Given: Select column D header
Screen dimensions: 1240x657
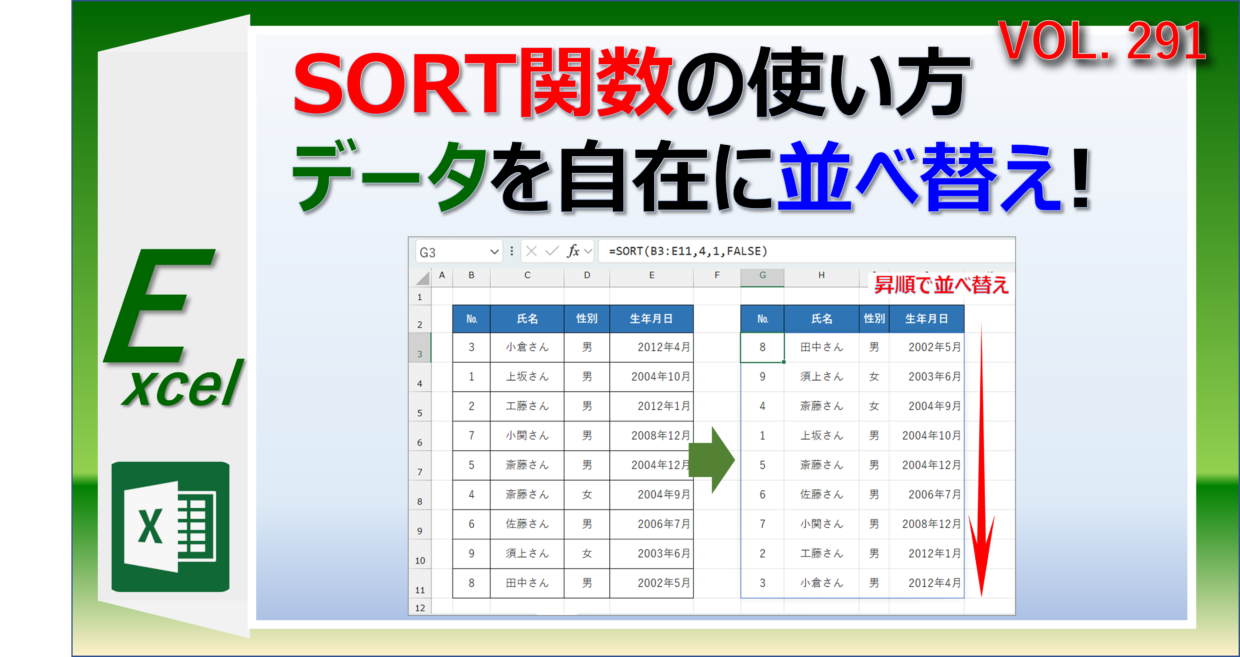Looking at the screenshot, I should pyautogui.click(x=587, y=276).
